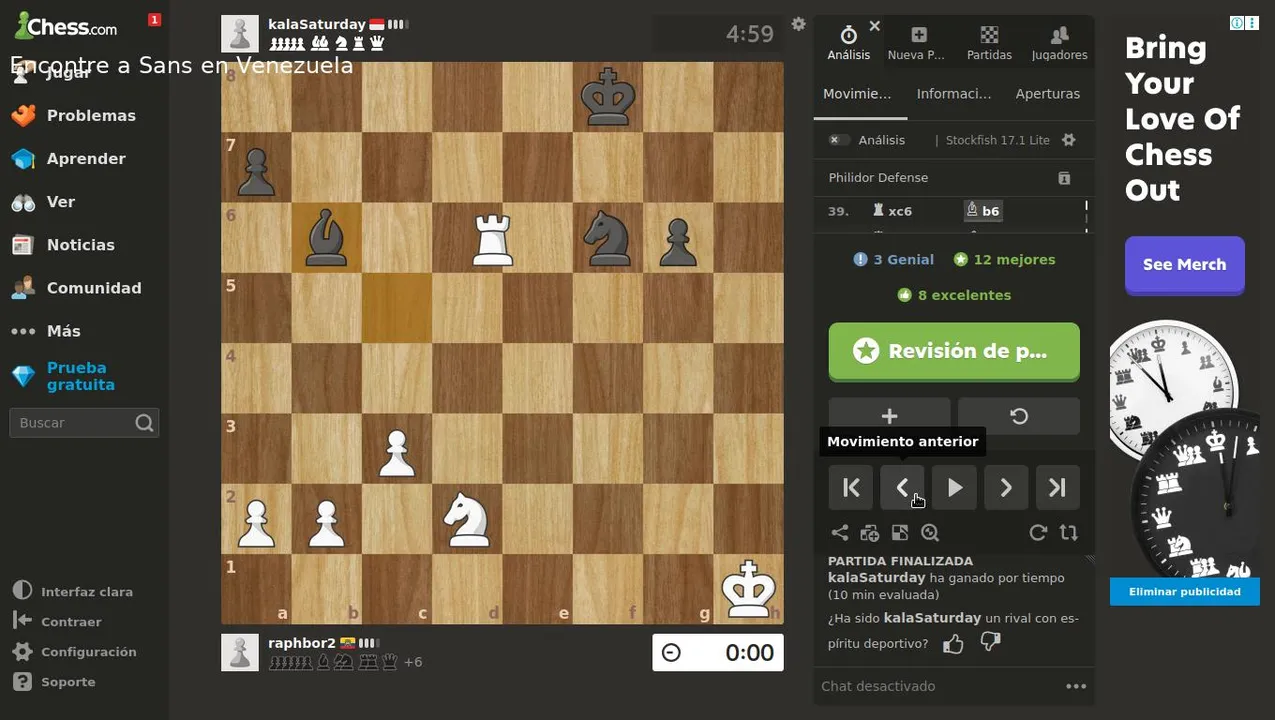This screenshot has width=1275, height=720.
Task: Open raphbor2's profile name
Action: [301, 643]
